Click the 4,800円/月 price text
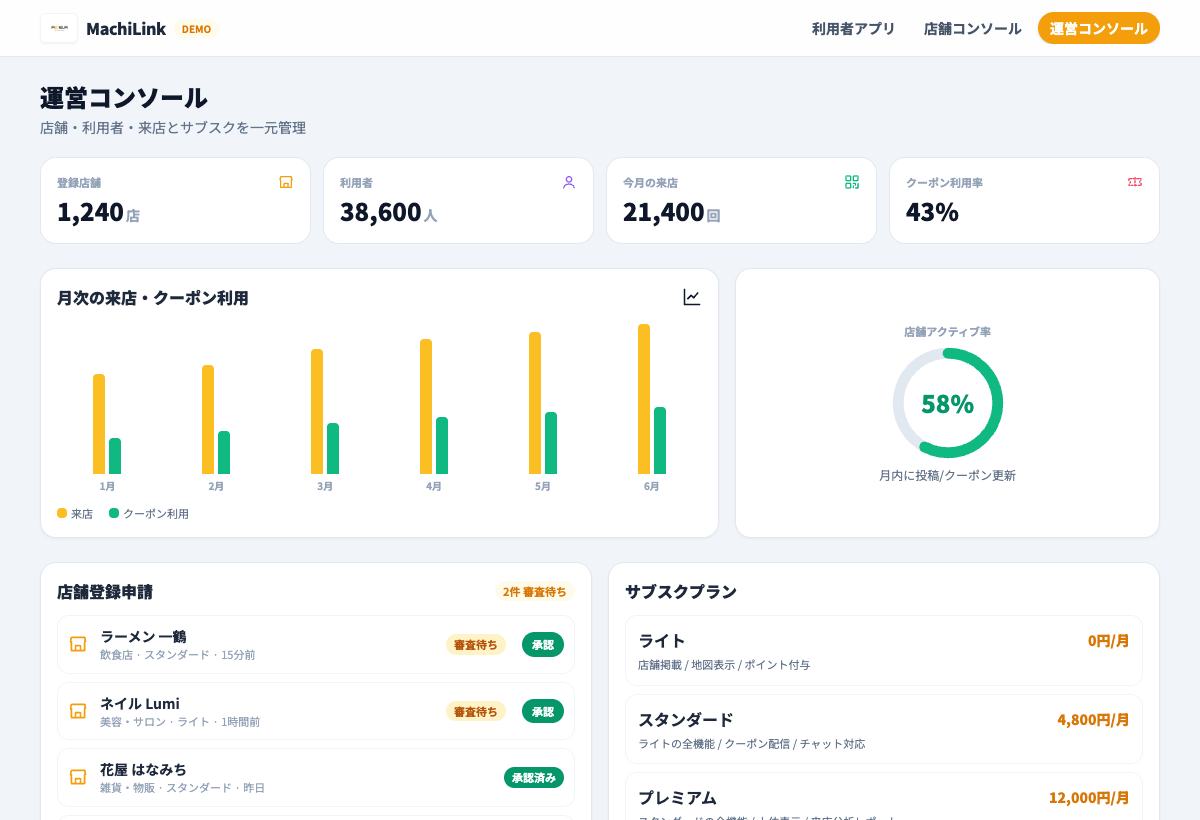Screen dimensions: 1200x820 [x=1093, y=719]
